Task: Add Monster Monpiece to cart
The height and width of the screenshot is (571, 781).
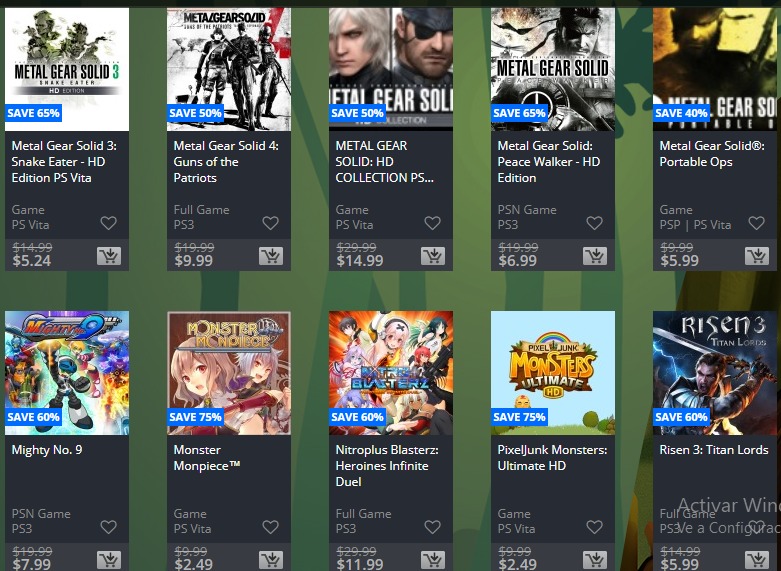Action: point(271,560)
